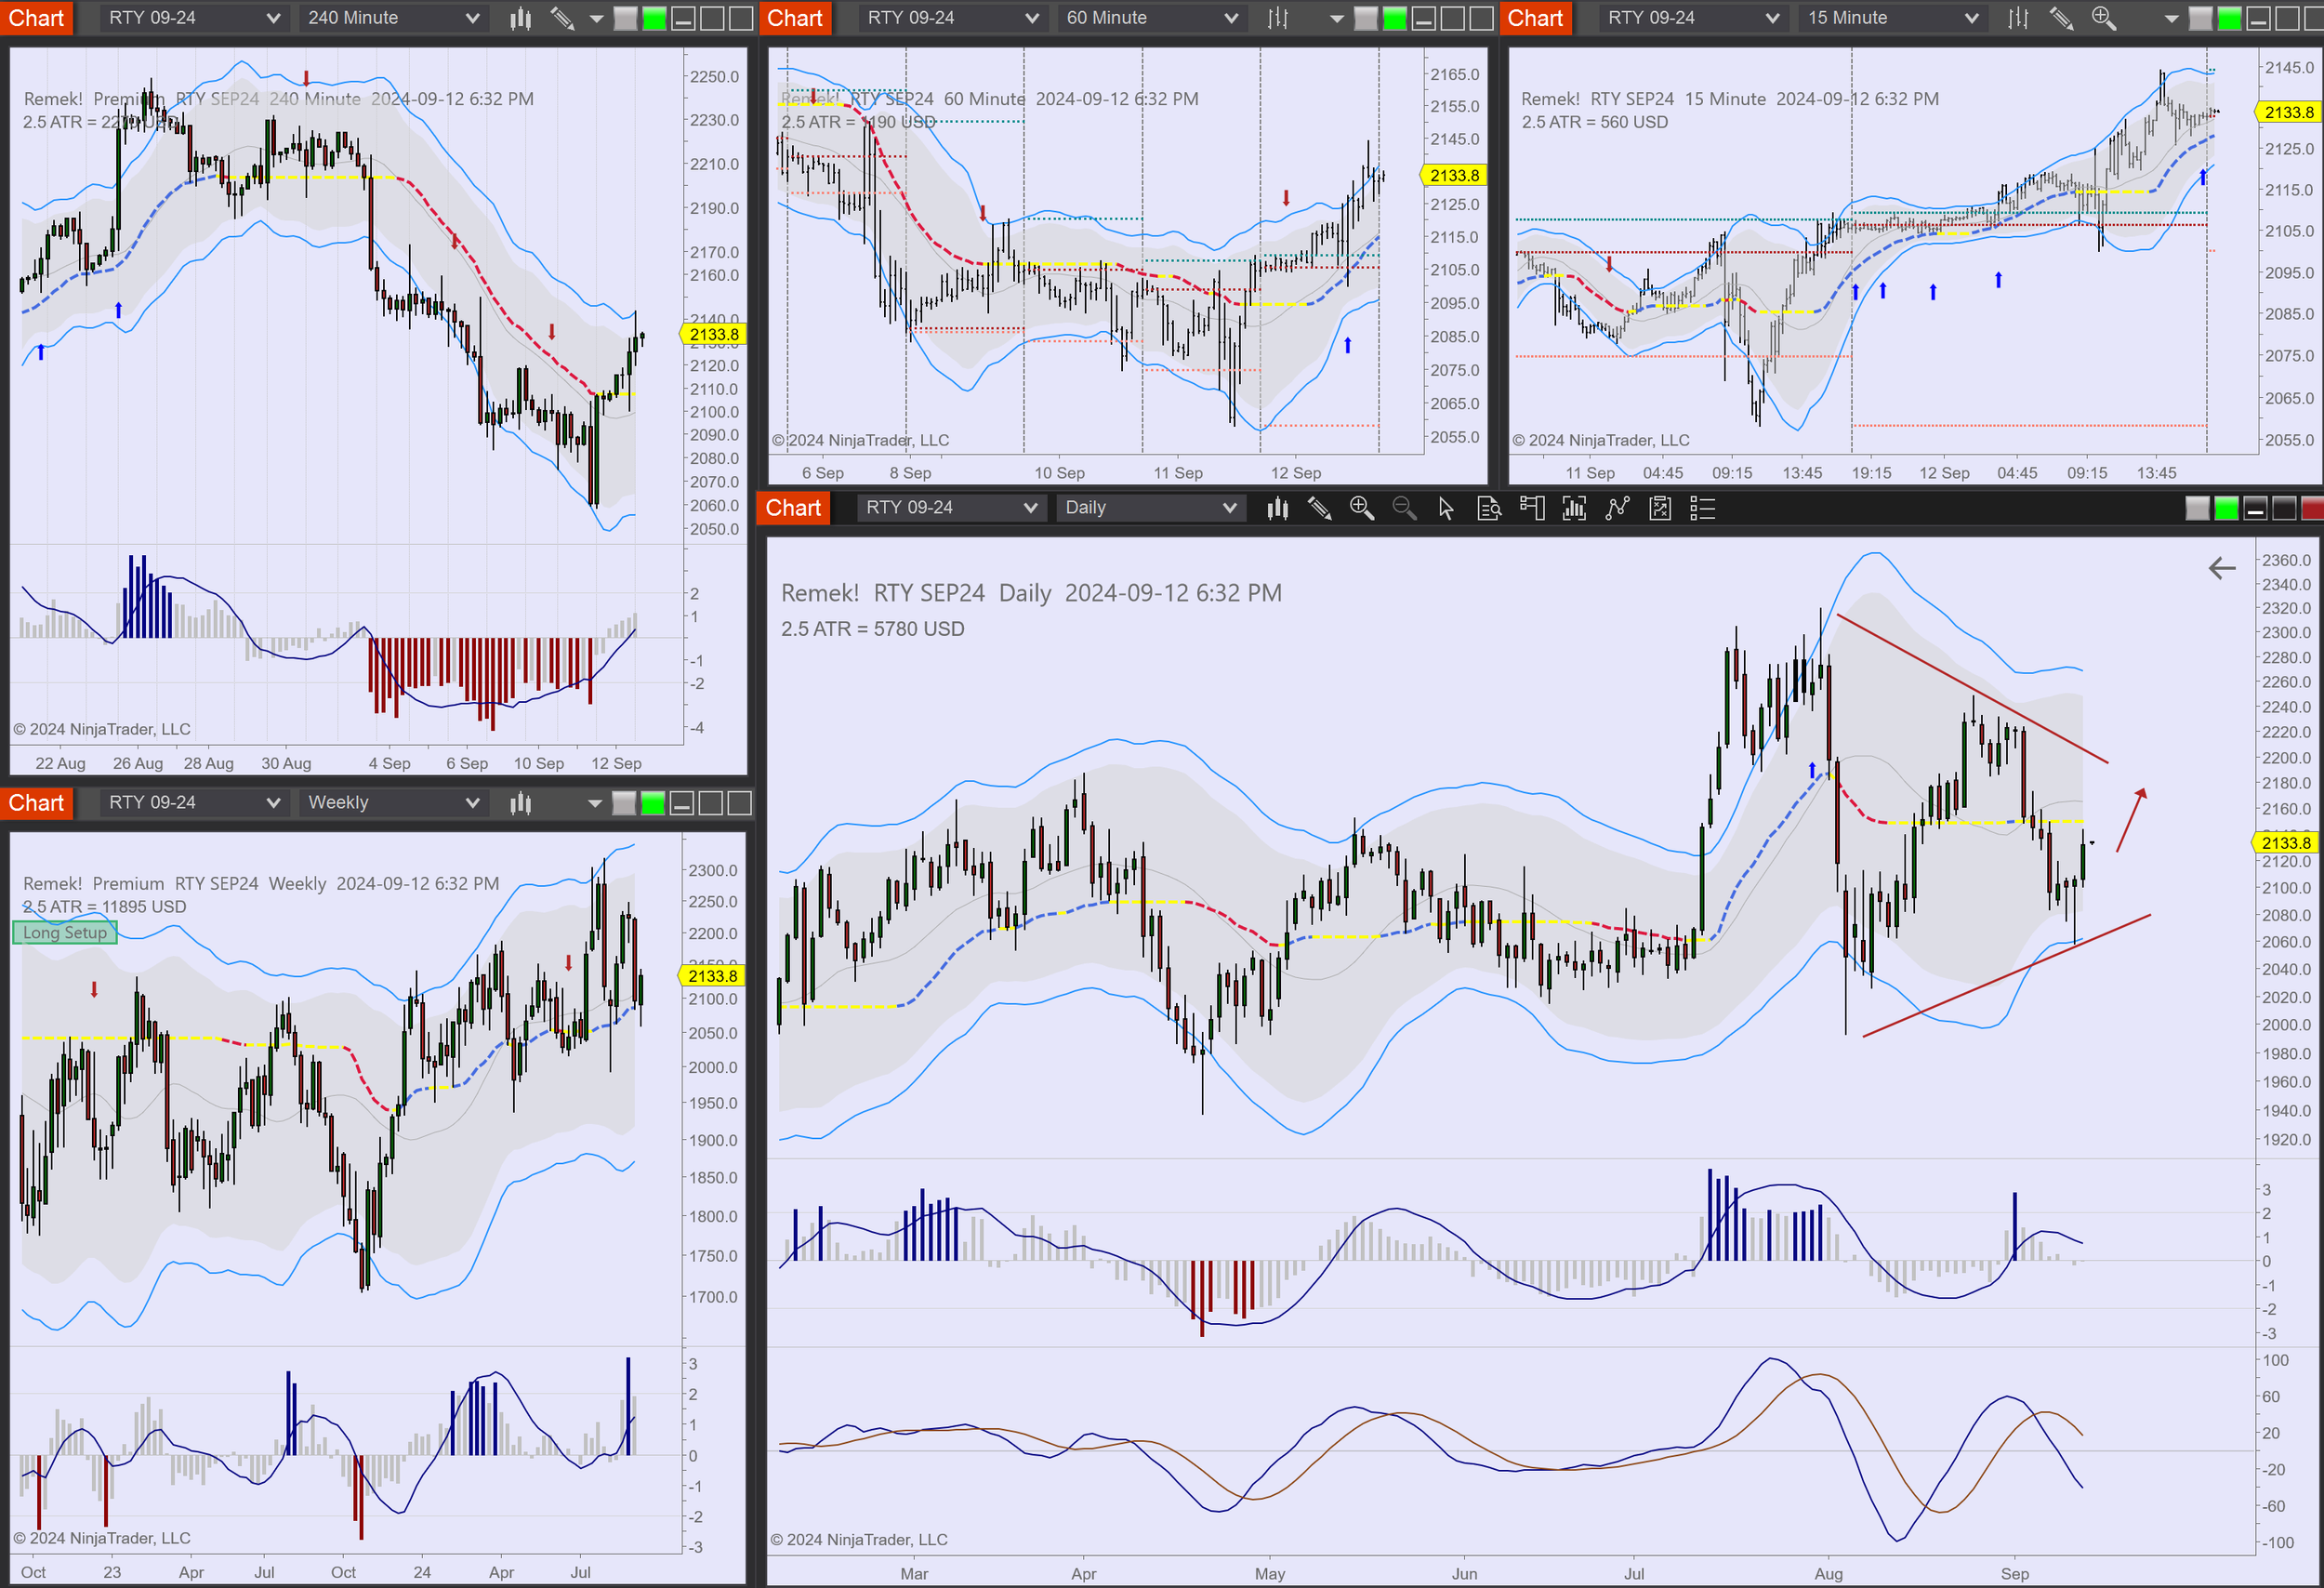Toggle green link button in 60 Minute chart
Image resolution: width=2324 pixels, height=1588 pixels.
tap(1394, 18)
